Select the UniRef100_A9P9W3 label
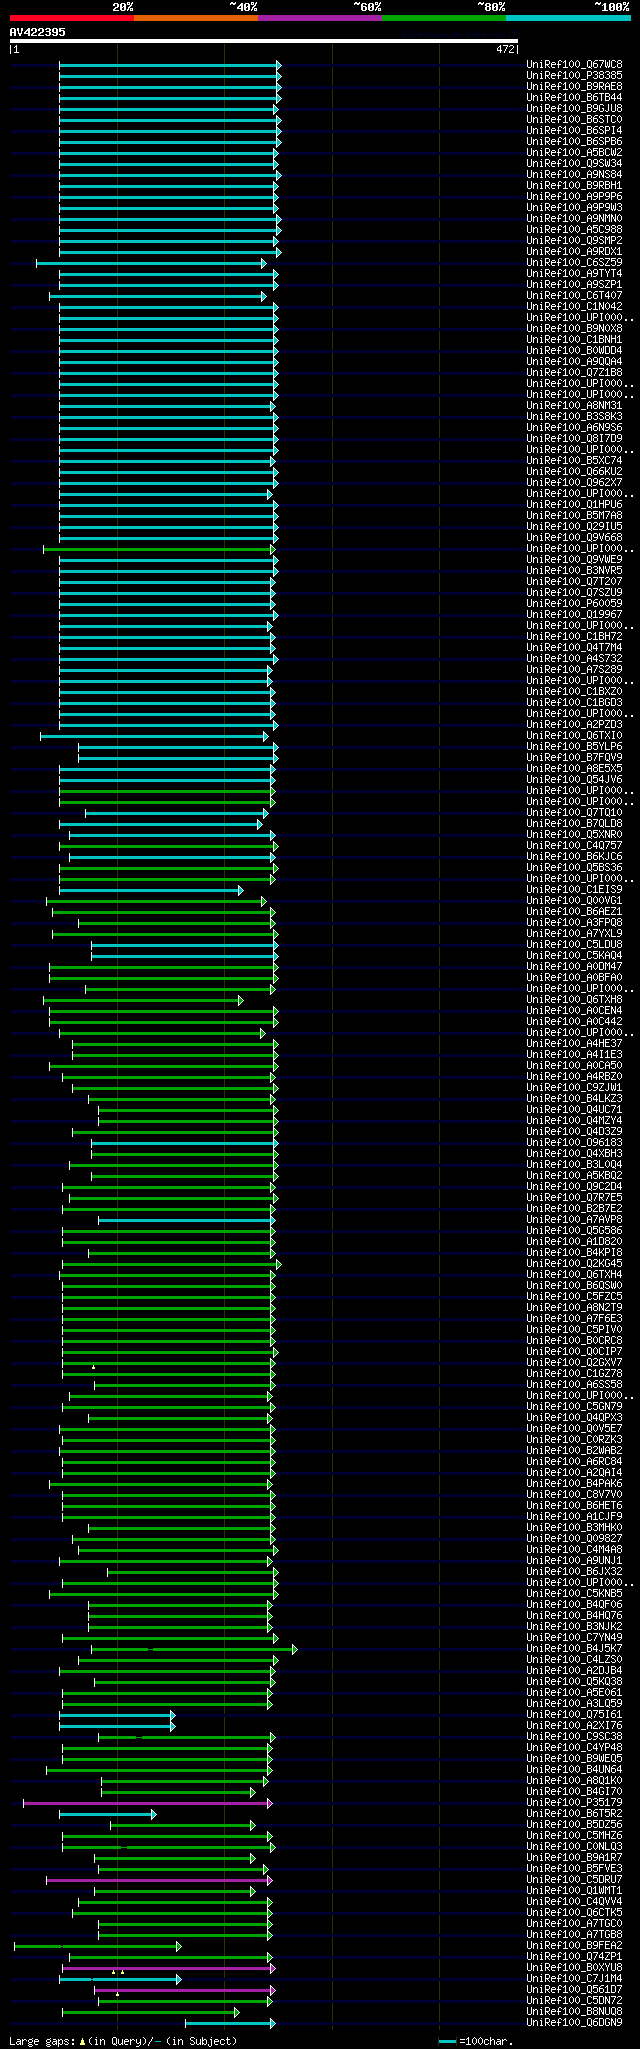The width and height of the screenshot is (640, 2049). click(x=574, y=208)
